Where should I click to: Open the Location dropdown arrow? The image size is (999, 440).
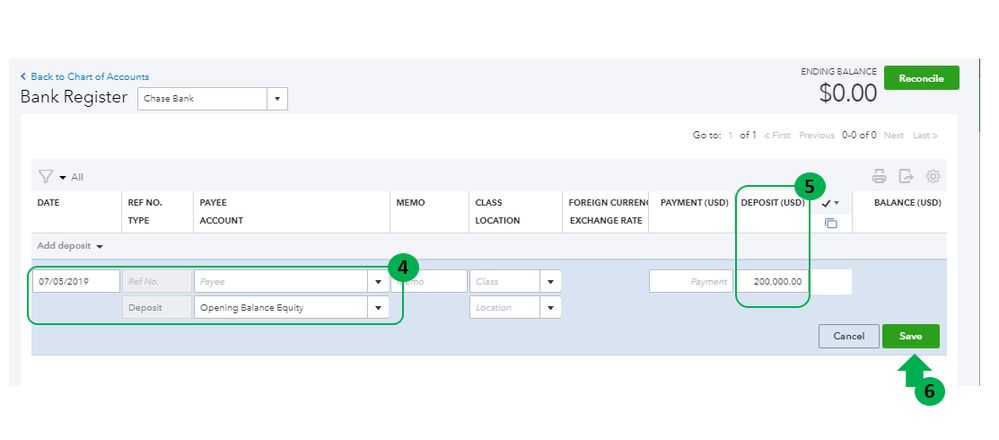tap(551, 308)
